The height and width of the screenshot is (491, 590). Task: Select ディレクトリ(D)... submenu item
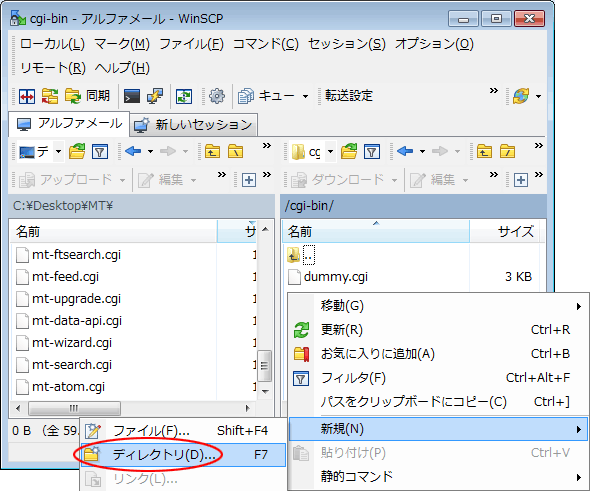point(184,455)
